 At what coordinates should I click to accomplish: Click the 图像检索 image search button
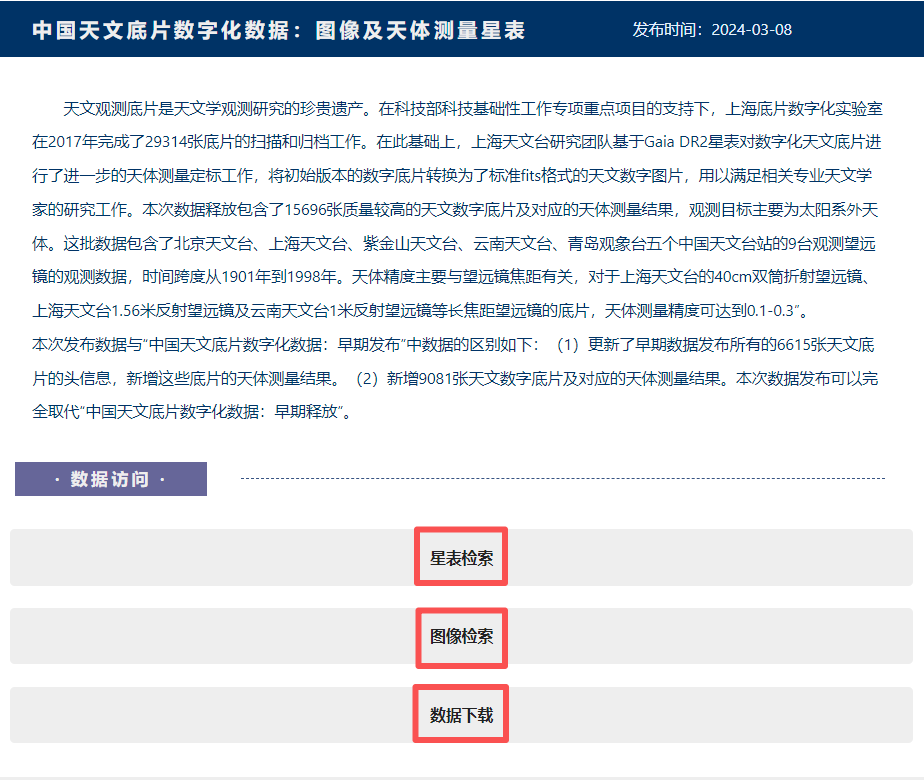(461, 636)
